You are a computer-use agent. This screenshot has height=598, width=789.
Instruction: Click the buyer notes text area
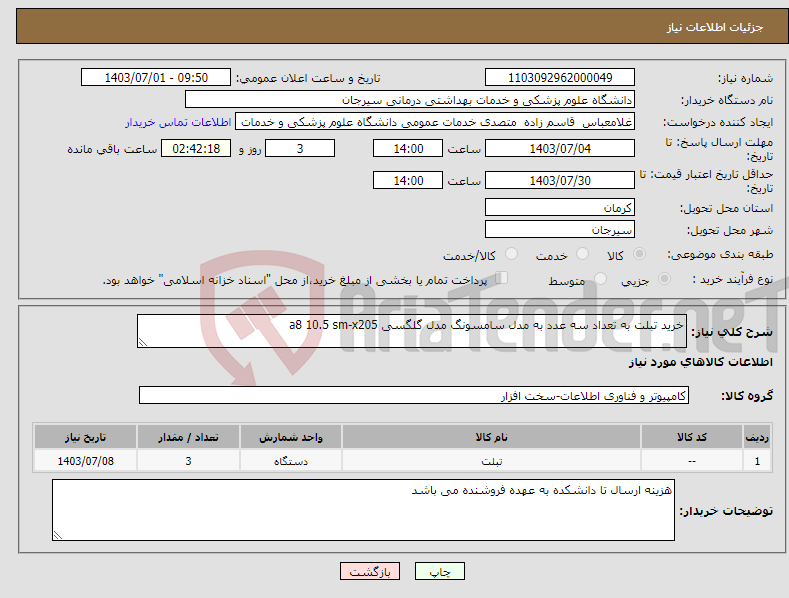point(363,510)
